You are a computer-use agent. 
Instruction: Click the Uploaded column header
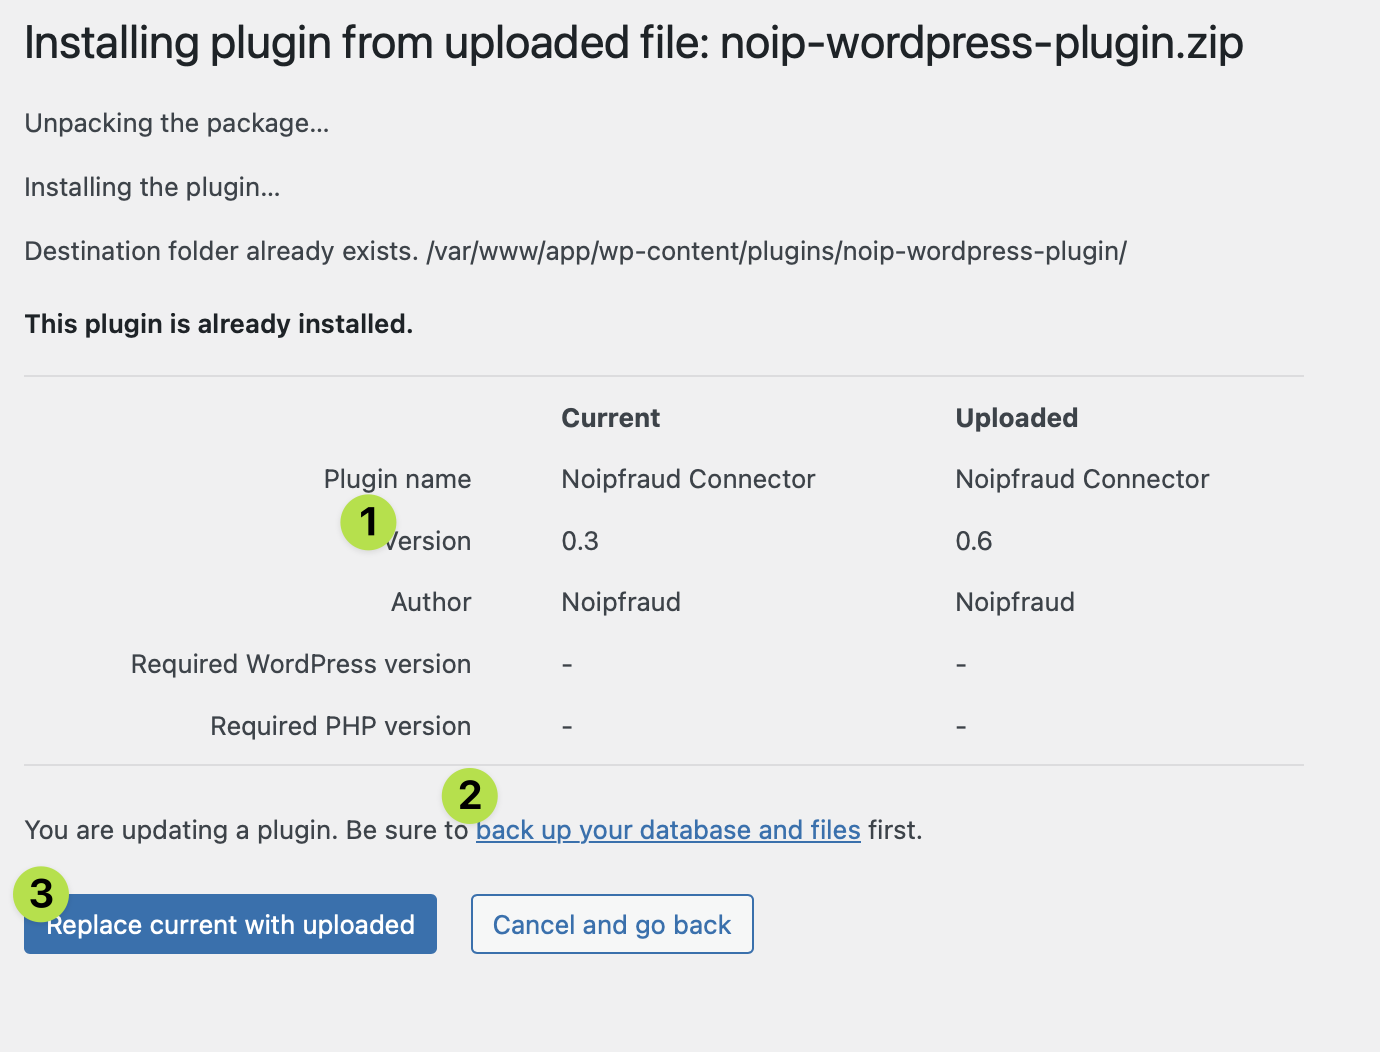click(1016, 418)
